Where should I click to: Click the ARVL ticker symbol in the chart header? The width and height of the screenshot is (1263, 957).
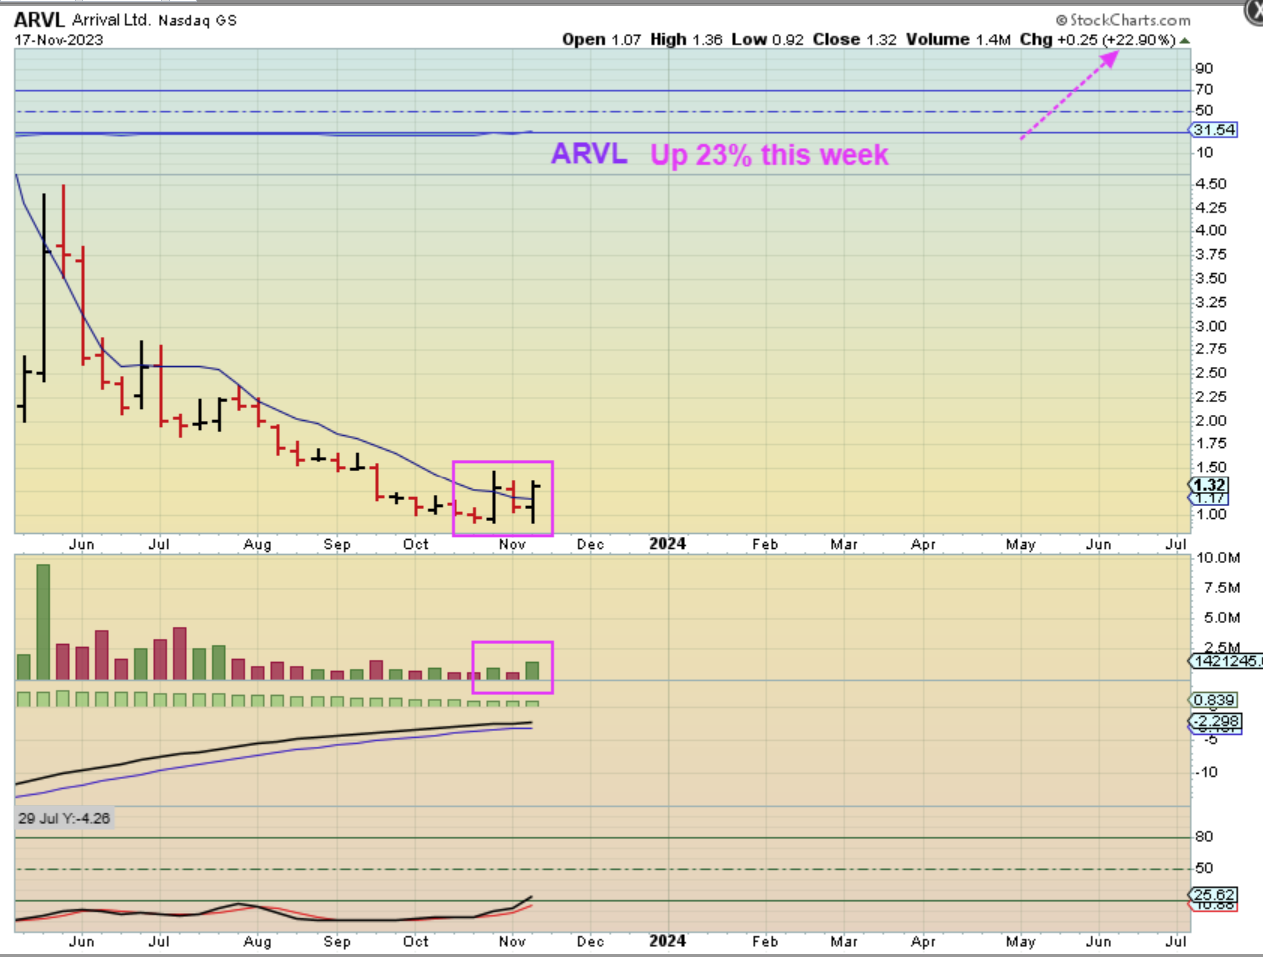pyautogui.click(x=39, y=20)
